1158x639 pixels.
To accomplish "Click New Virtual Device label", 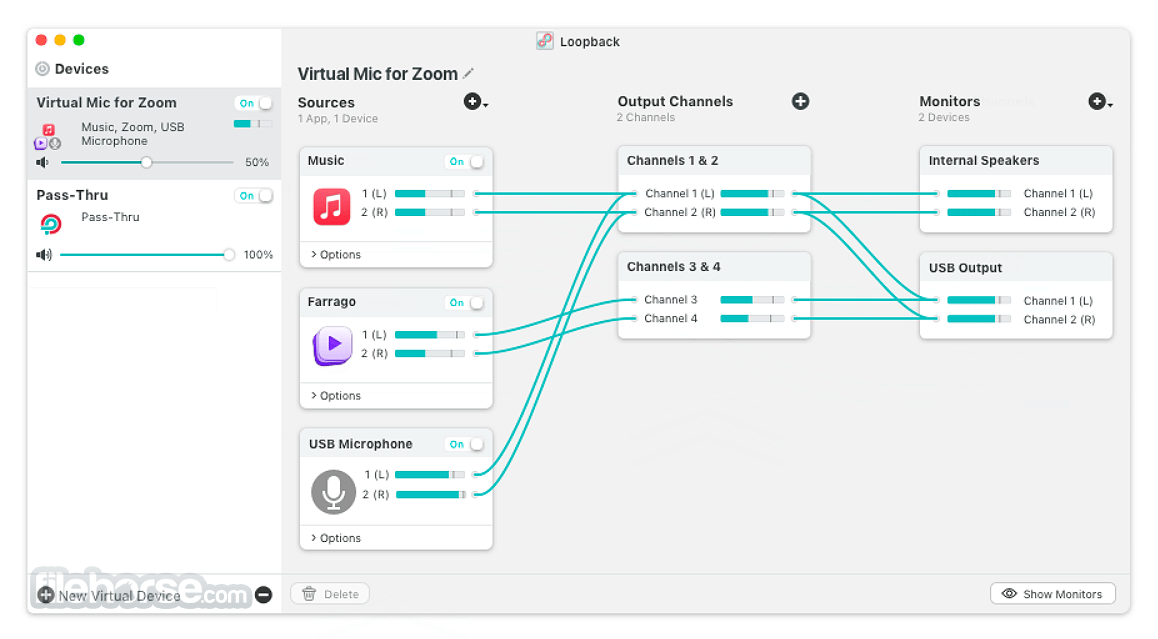I will tap(120, 595).
